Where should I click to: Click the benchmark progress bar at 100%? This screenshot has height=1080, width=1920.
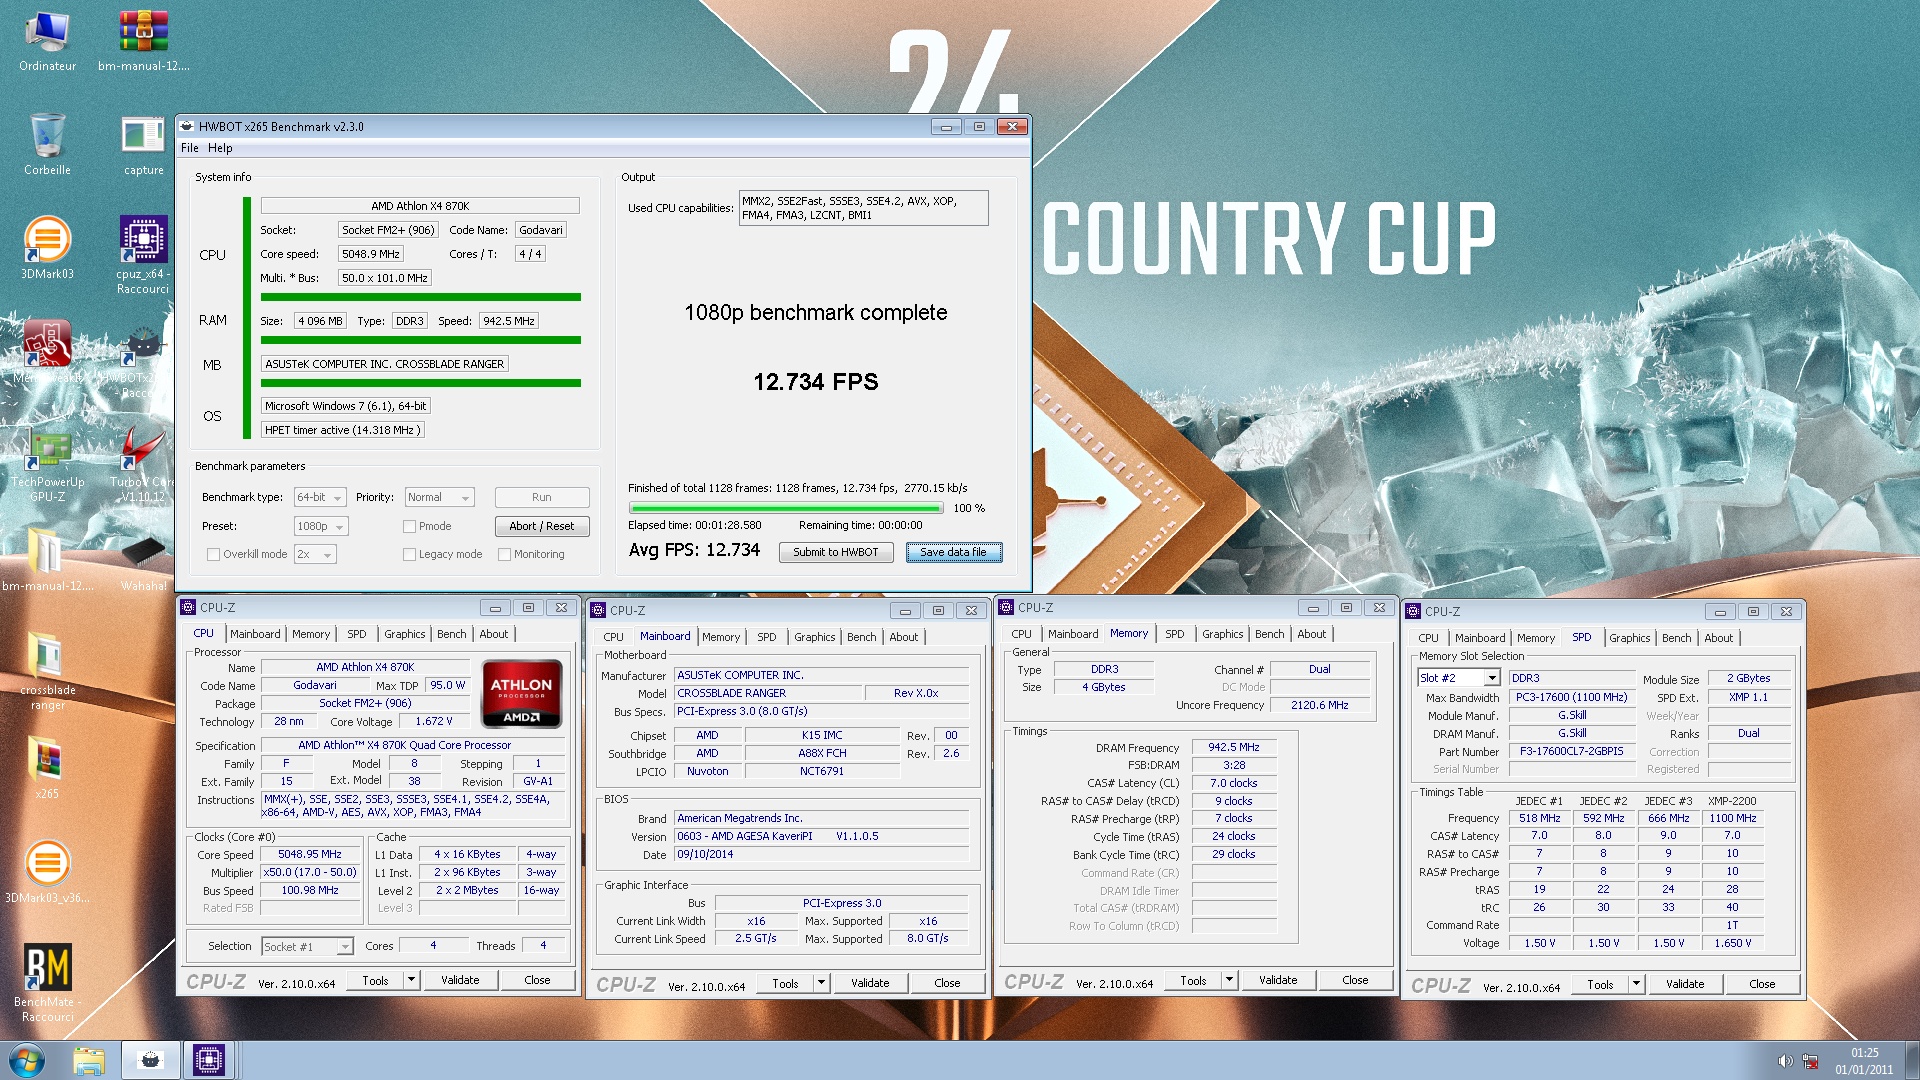click(786, 508)
